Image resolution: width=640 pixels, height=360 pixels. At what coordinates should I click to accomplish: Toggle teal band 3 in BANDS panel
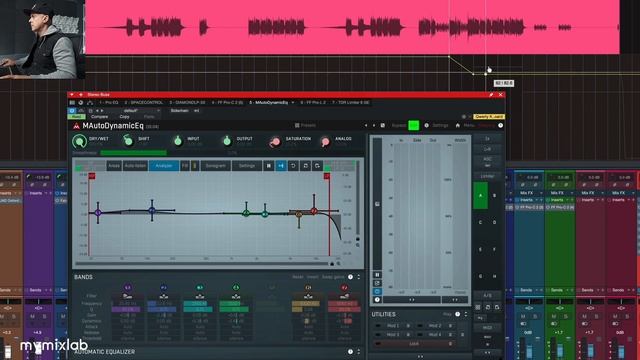click(200, 287)
